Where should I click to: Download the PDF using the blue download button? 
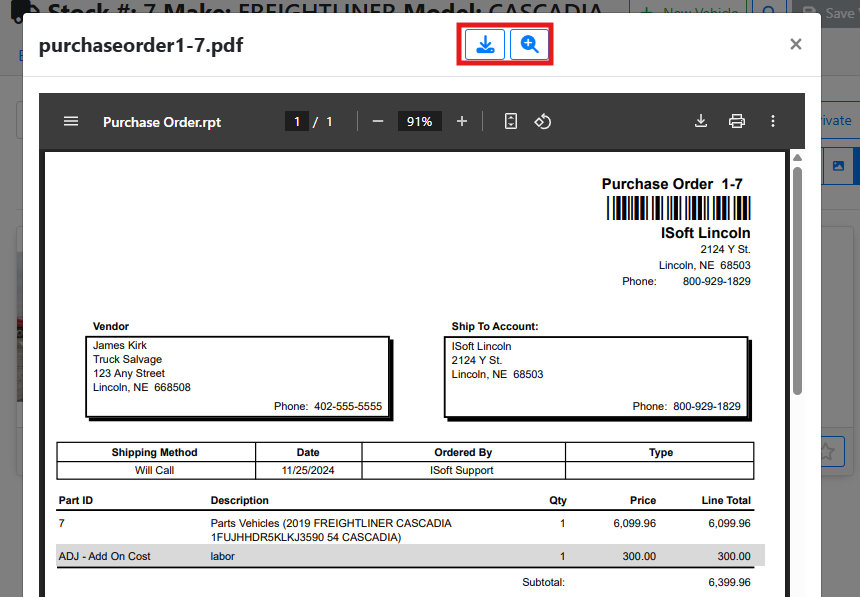485,45
